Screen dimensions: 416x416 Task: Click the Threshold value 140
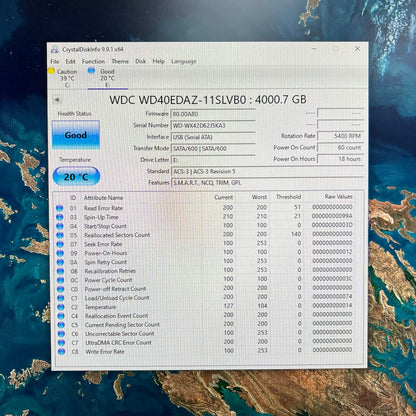[x=296, y=234]
